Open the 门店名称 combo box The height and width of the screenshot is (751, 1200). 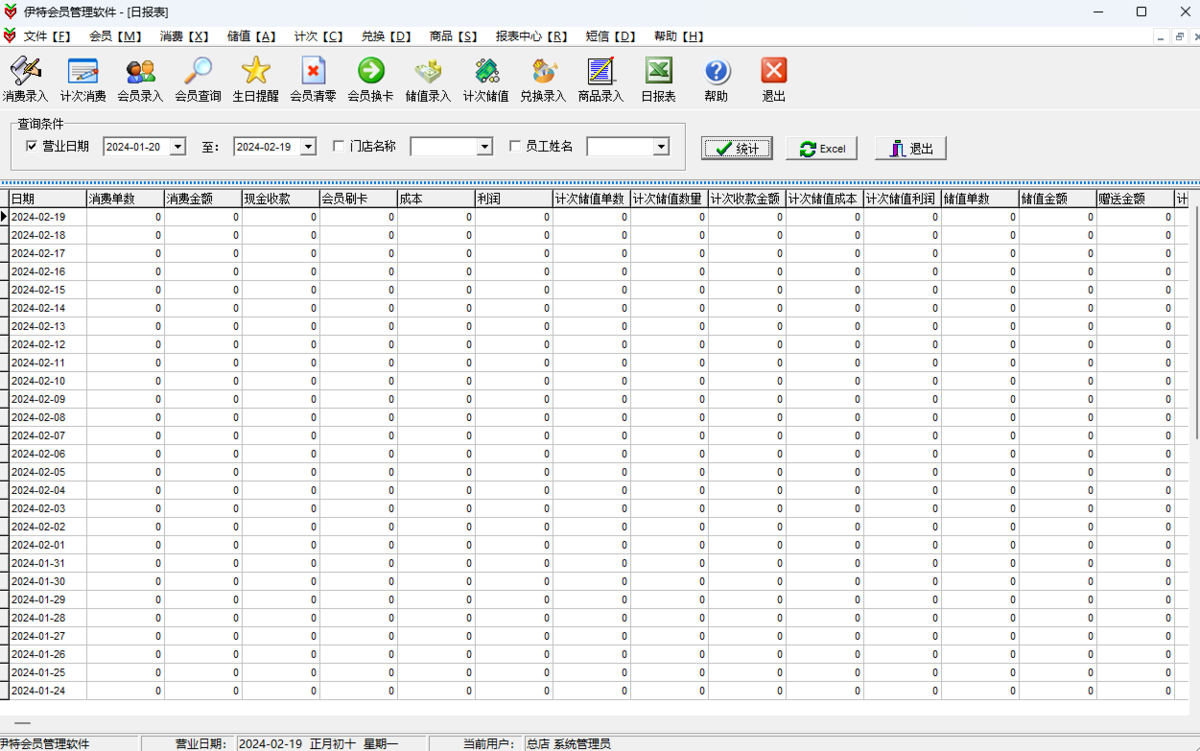click(451, 147)
